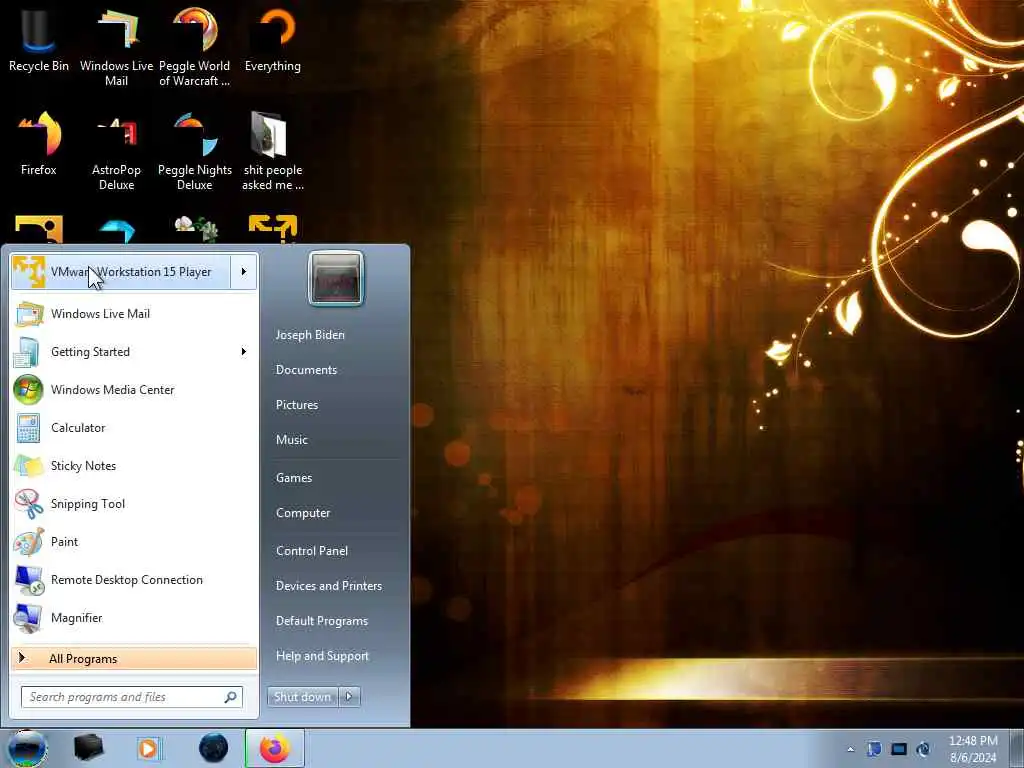Open Default Programs

[x=322, y=621]
